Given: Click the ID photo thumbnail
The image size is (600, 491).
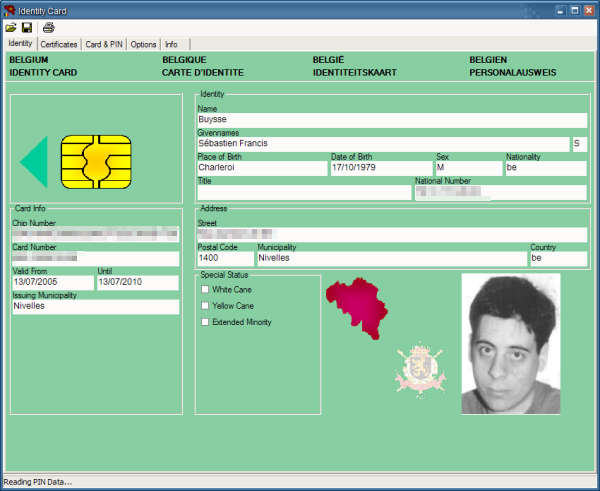Looking at the screenshot, I should 510,344.
